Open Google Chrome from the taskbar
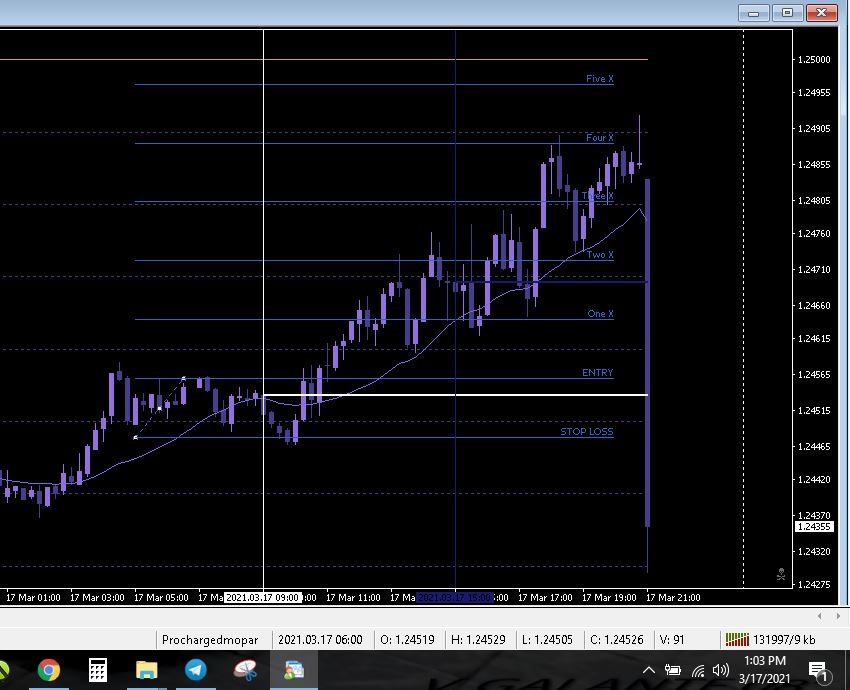The height and width of the screenshot is (690, 850). [x=49, y=670]
